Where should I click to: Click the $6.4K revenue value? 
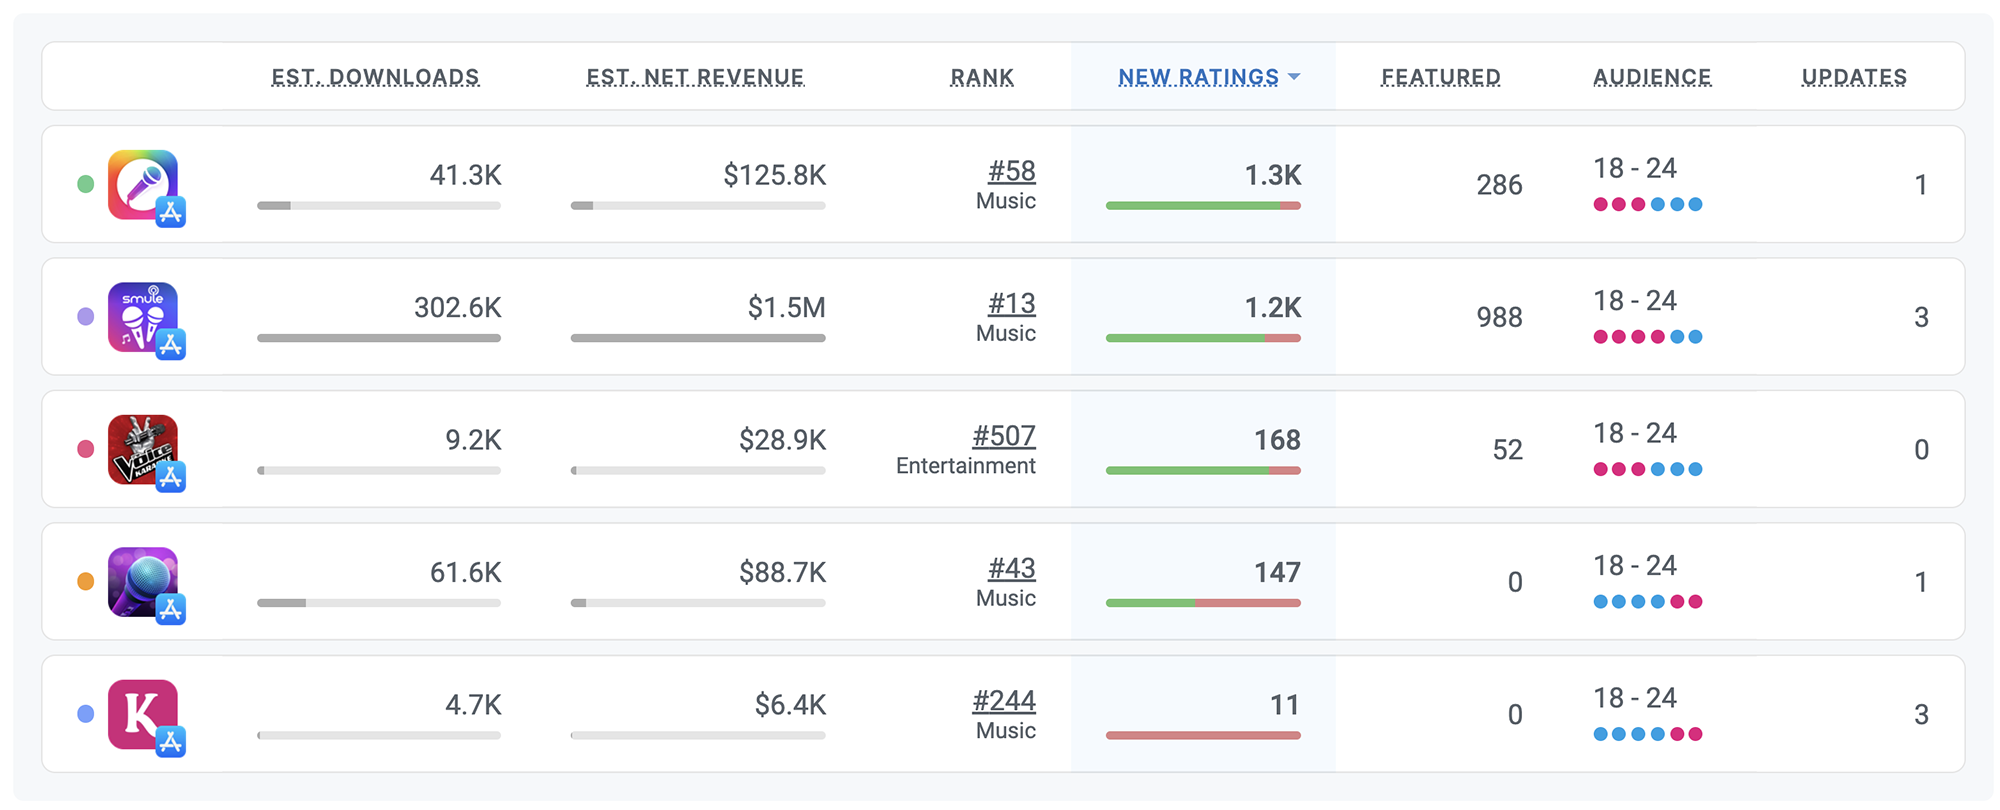click(790, 705)
